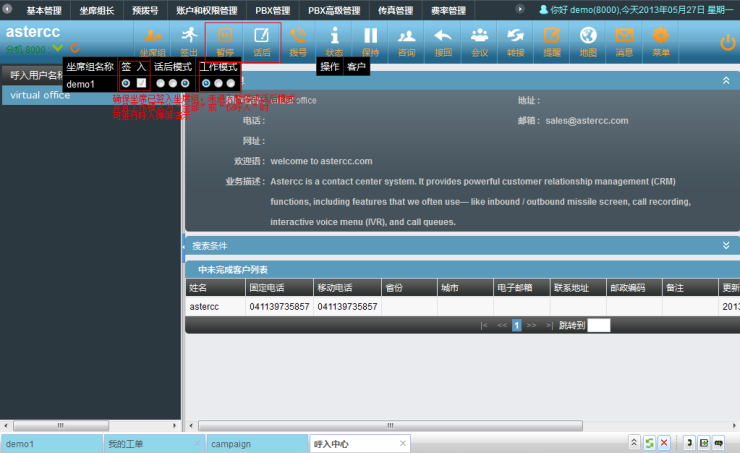Screen dimensions: 740x453
Task: Collapse the virtual office info panel
Action: pos(726,79)
